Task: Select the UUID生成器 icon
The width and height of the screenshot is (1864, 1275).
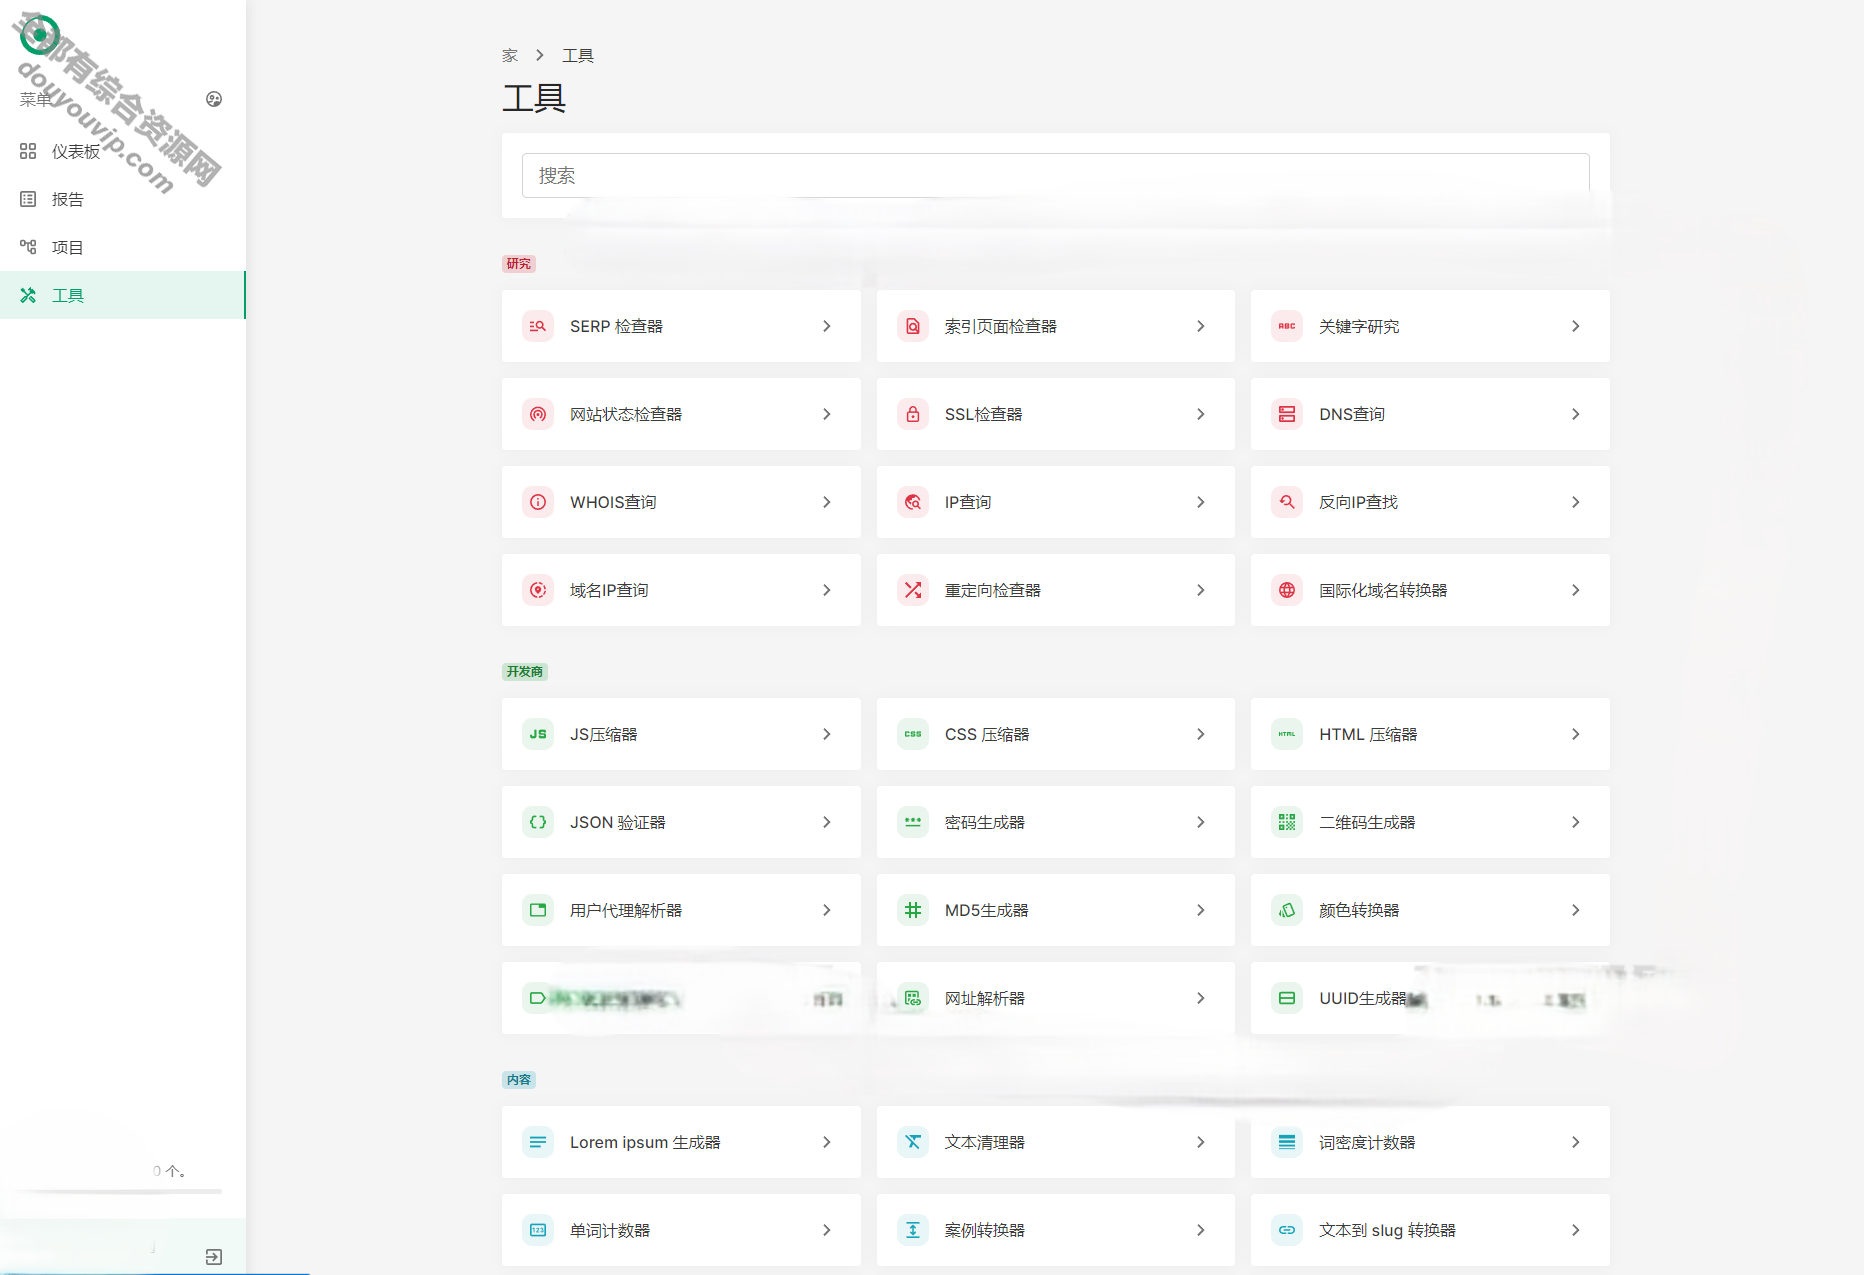Action: pos(1287,998)
